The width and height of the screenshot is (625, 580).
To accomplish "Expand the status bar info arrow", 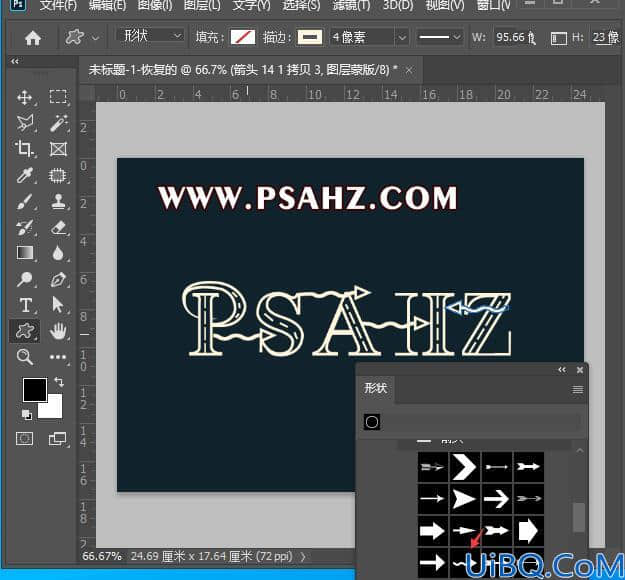I will tap(304, 556).
